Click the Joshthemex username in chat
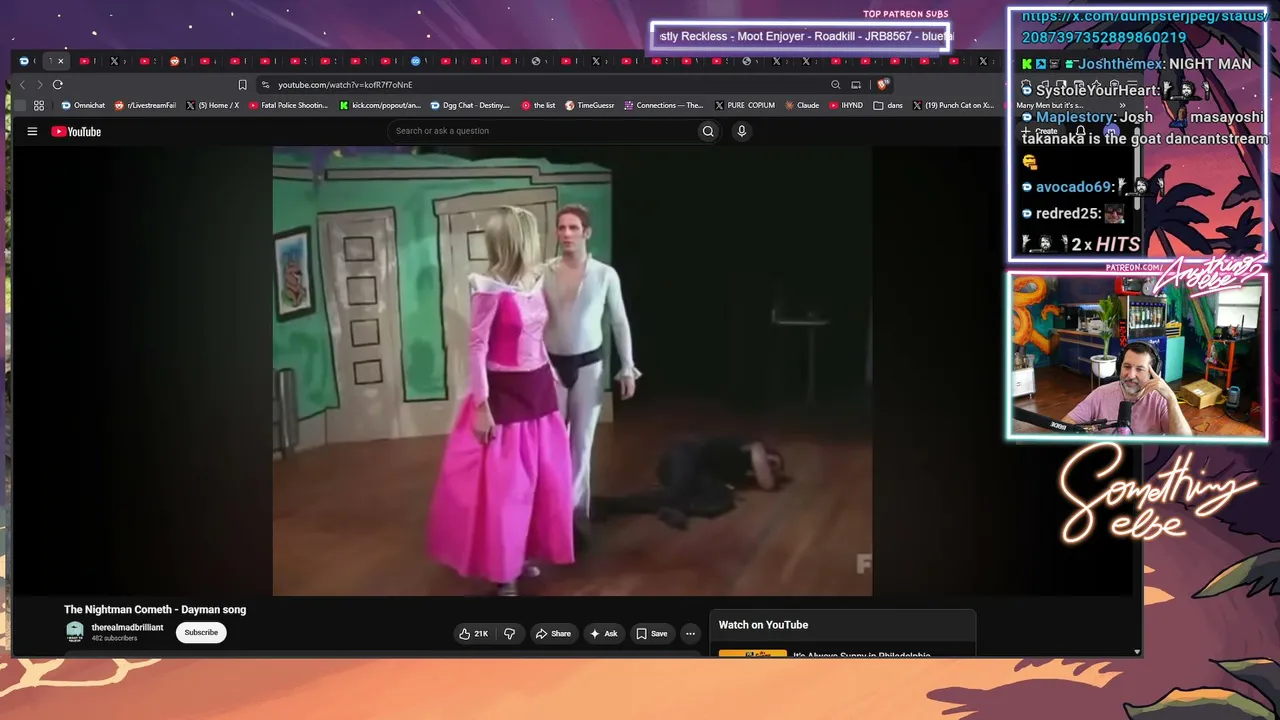This screenshot has height=720, width=1280. pos(1120,64)
